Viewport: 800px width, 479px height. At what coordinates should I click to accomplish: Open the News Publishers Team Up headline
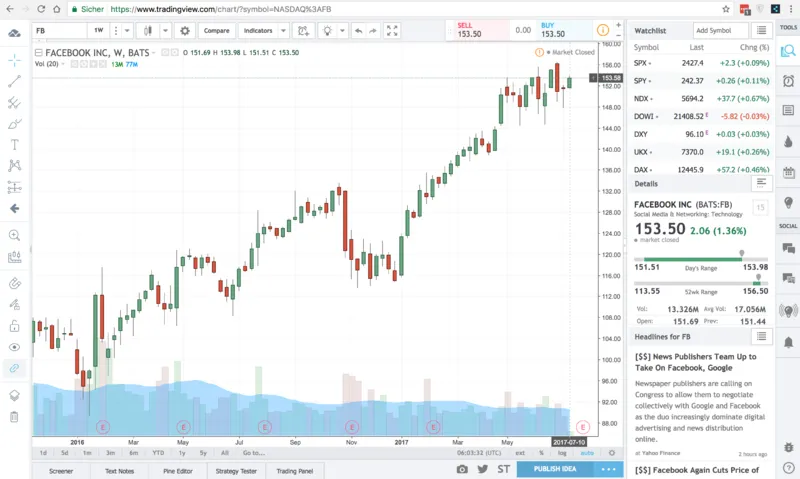tap(695, 362)
